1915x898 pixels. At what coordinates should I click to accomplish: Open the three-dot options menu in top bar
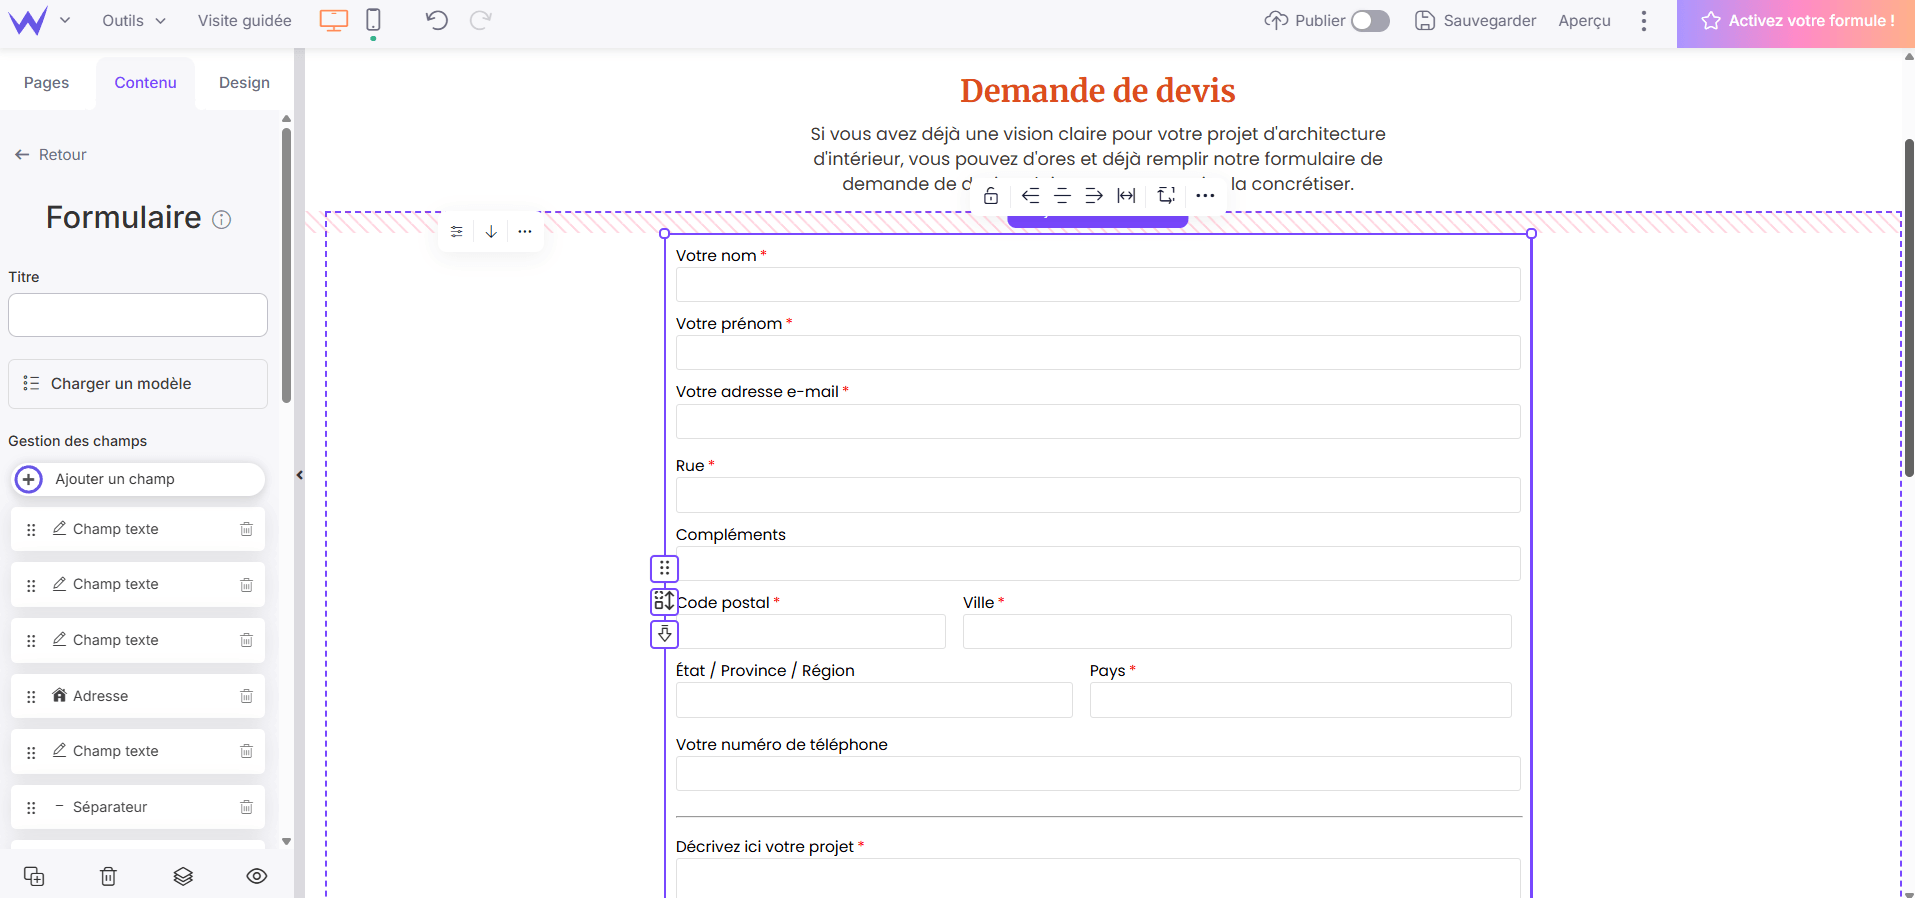(x=1643, y=20)
